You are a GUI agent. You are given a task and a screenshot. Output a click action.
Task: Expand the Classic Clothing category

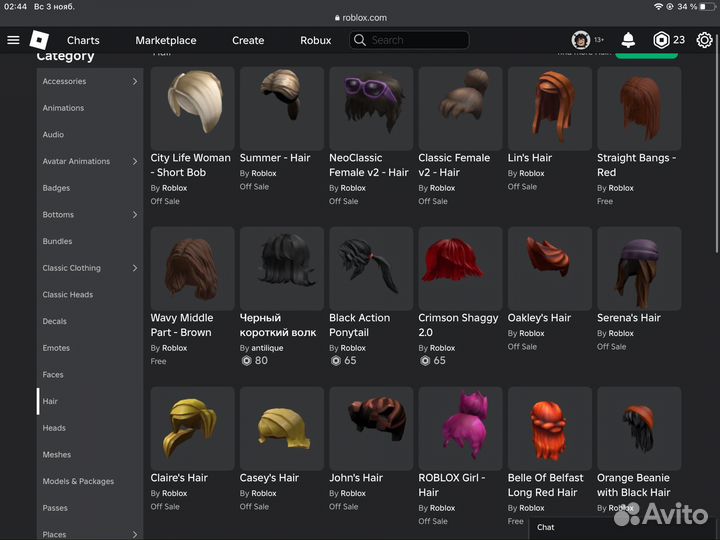(135, 268)
